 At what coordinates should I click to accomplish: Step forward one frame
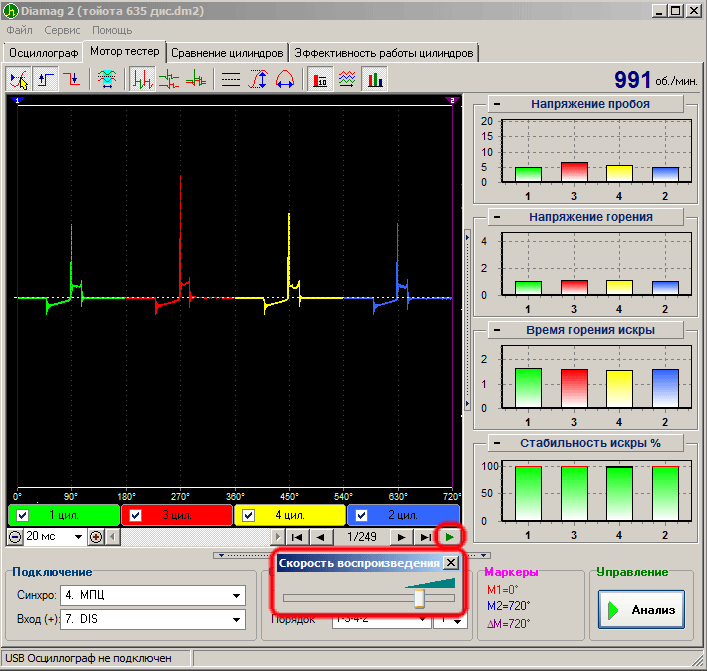pos(401,537)
